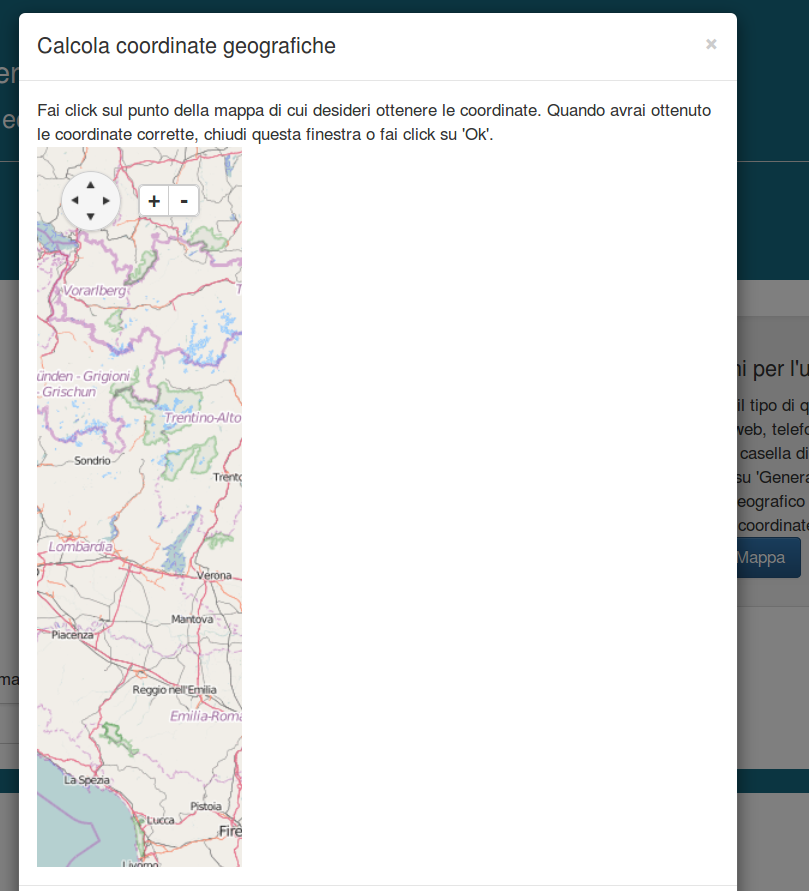Click the Emilia-Romagna region label
The image size is (809, 891).
click(x=206, y=716)
